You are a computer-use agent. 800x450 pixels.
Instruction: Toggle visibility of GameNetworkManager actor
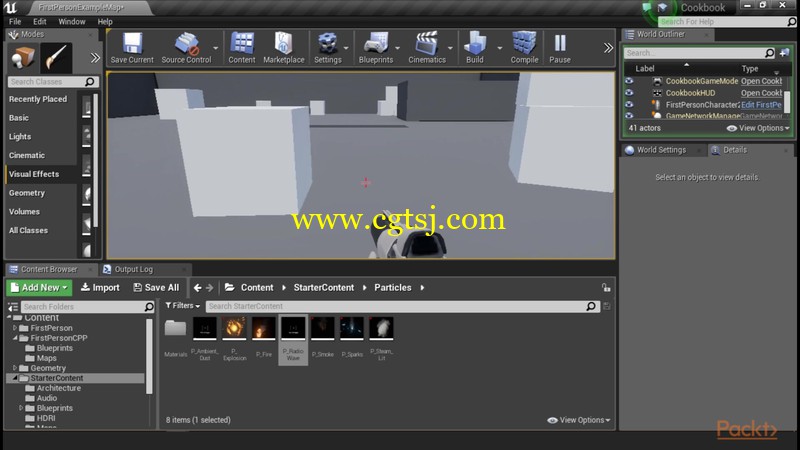point(629,116)
